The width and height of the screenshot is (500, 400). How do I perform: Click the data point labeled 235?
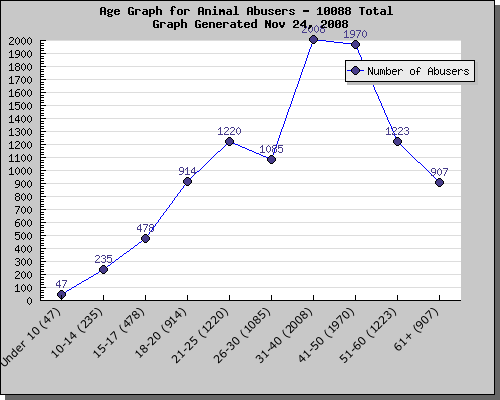[x=103, y=270]
